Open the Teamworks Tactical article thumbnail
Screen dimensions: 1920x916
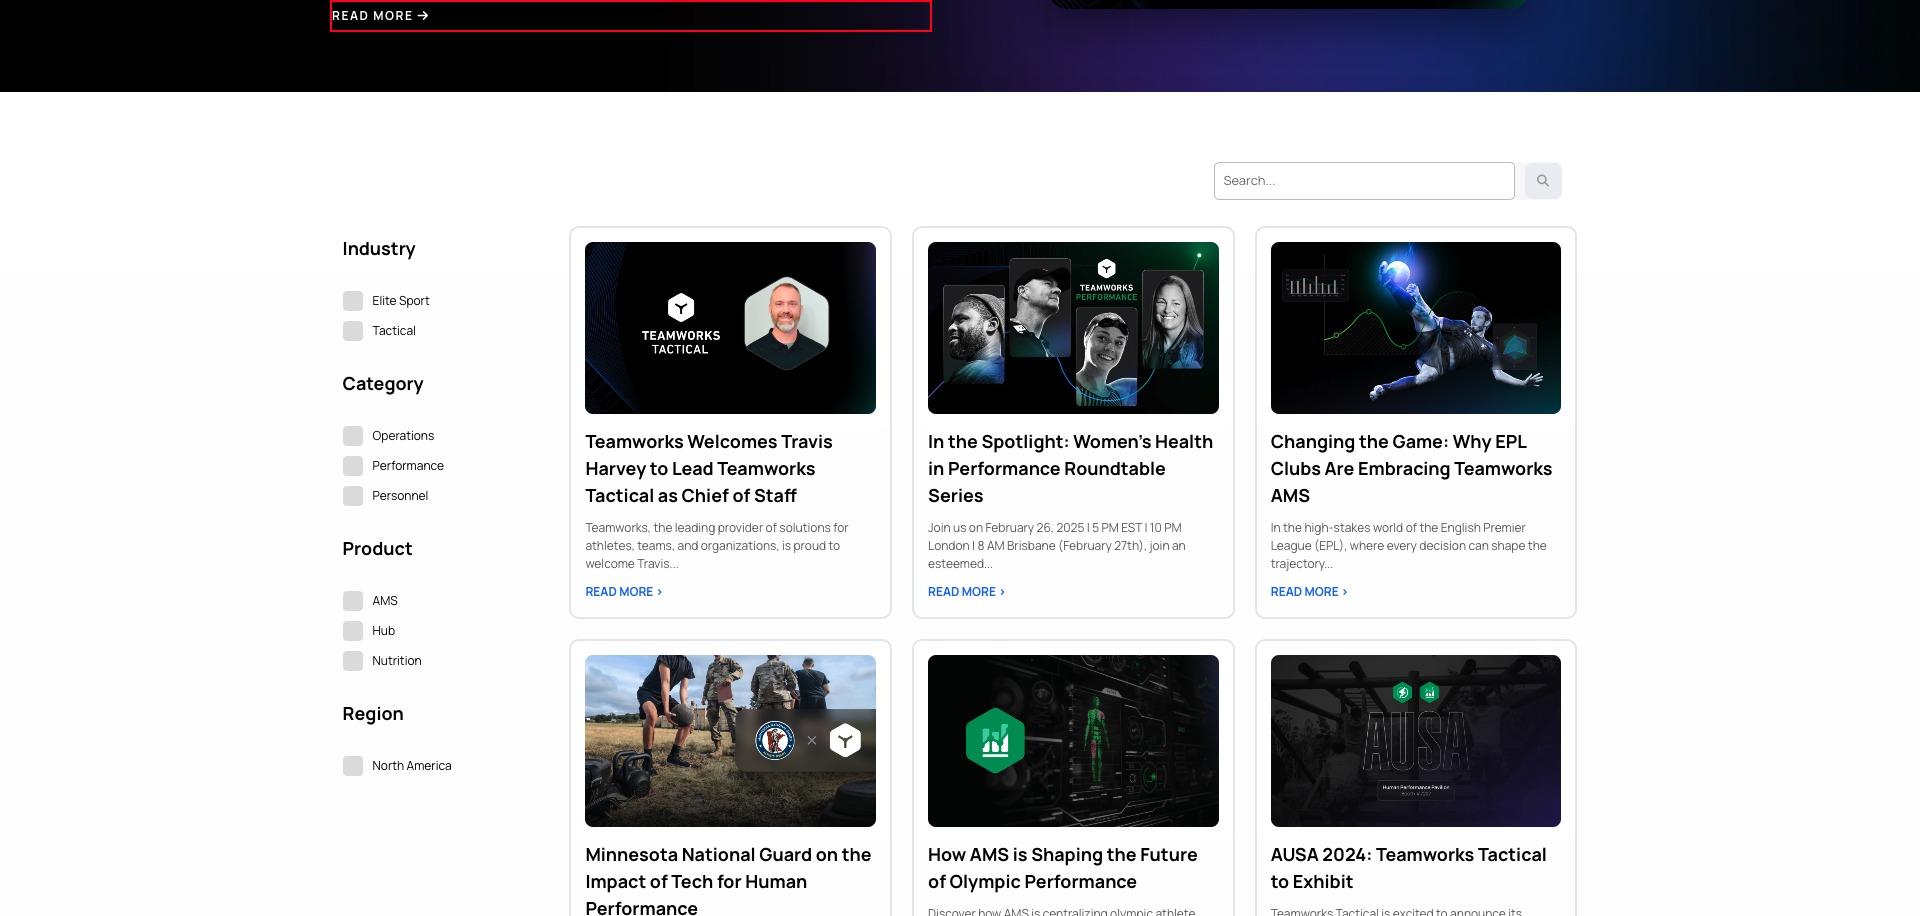click(x=730, y=327)
